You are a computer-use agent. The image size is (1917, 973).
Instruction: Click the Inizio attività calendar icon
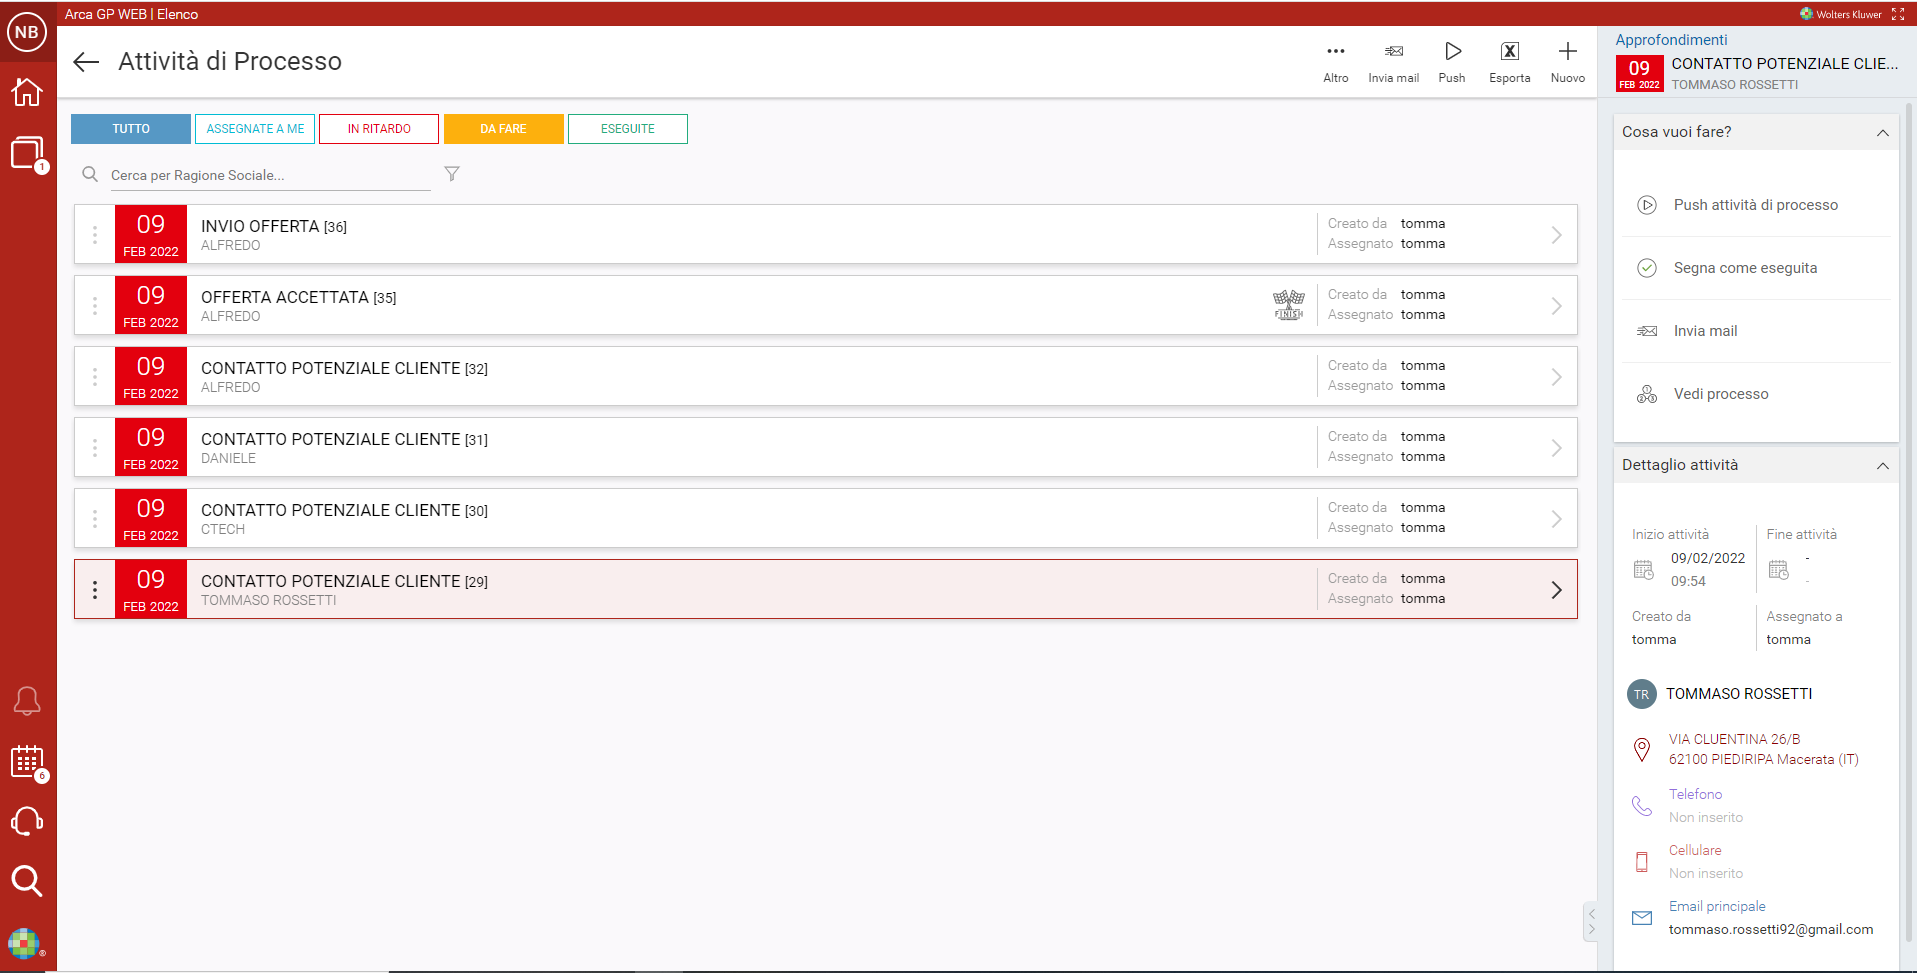click(x=1643, y=570)
